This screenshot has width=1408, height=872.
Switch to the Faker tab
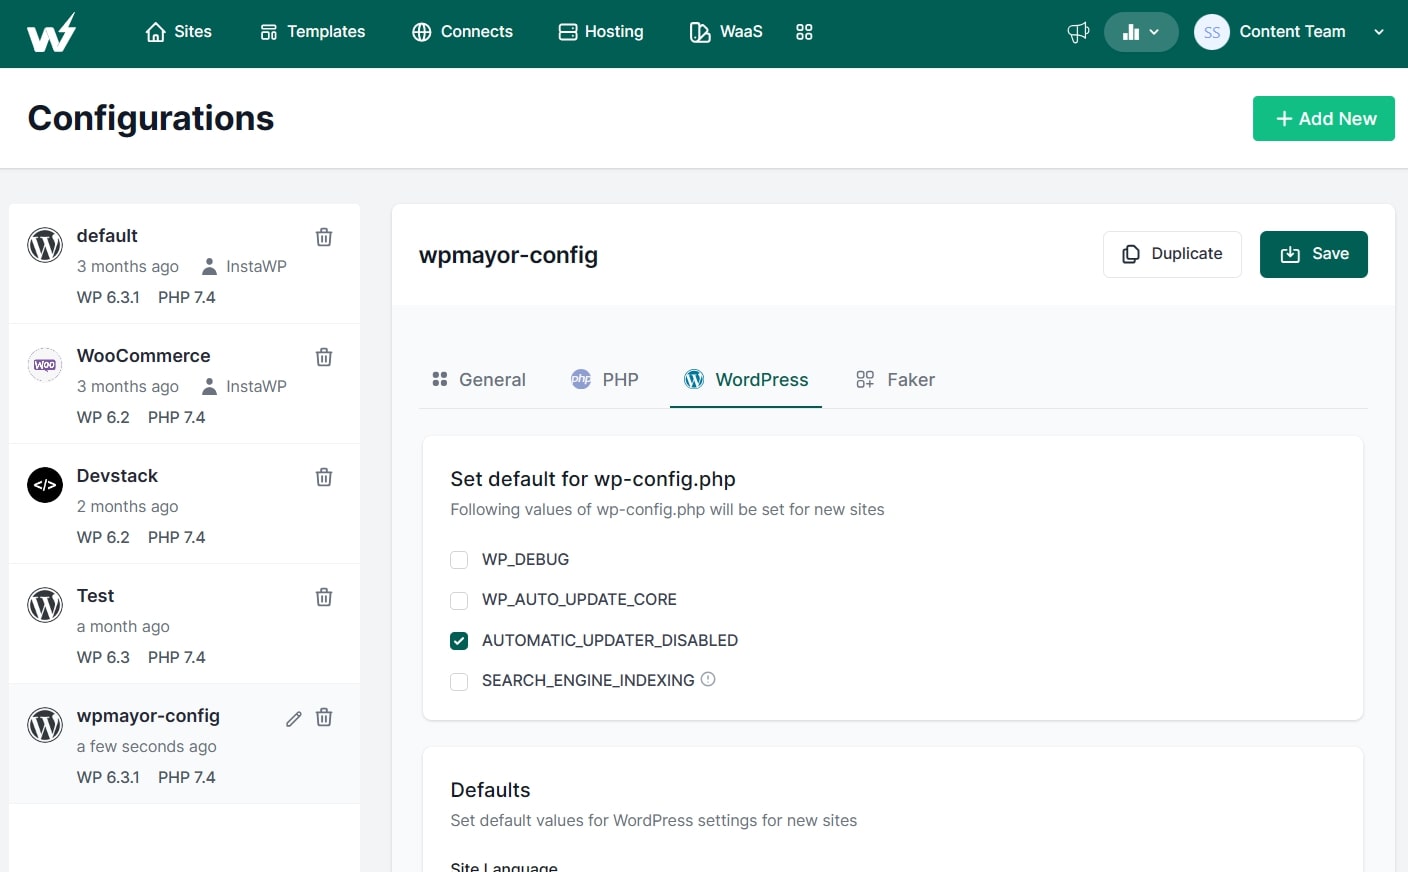pyautogui.click(x=895, y=380)
